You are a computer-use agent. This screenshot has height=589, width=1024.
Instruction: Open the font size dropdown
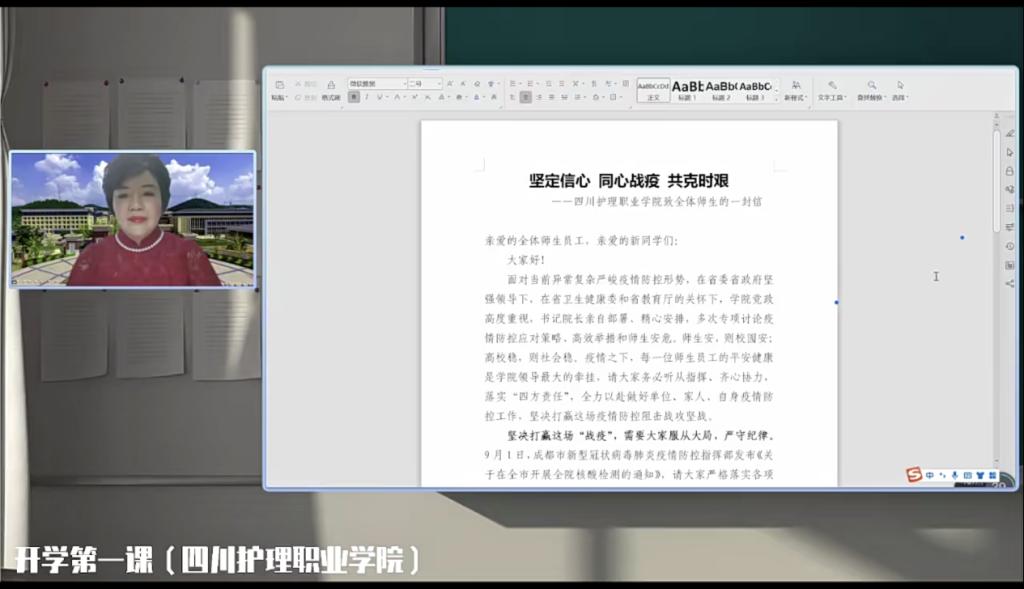[424, 84]
